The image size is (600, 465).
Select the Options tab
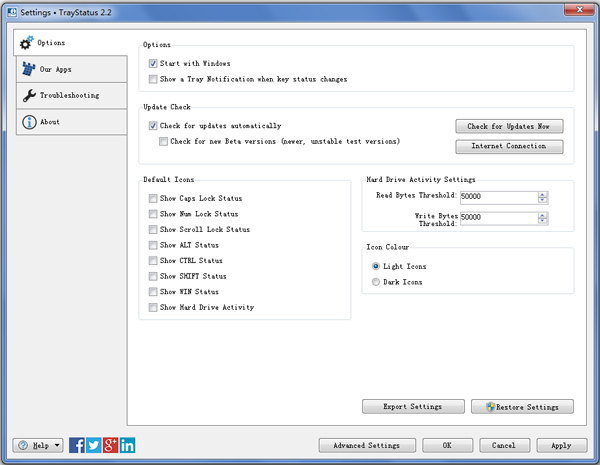[x=71, y=42]
